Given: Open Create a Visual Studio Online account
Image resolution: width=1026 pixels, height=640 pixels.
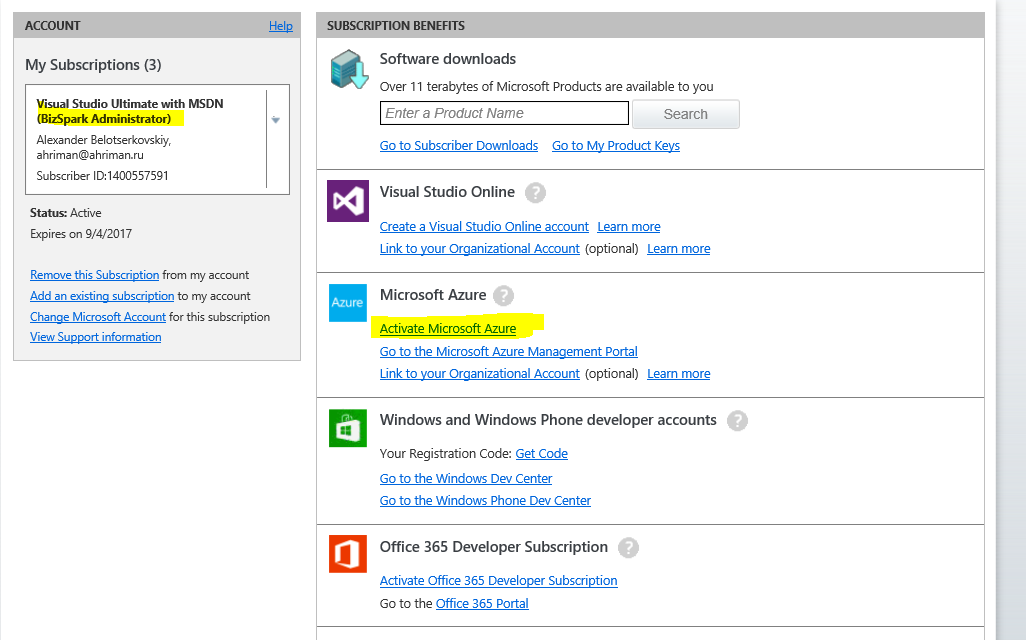Looking at the screenshot, I should pyautogui.click(x=484, y=227).
